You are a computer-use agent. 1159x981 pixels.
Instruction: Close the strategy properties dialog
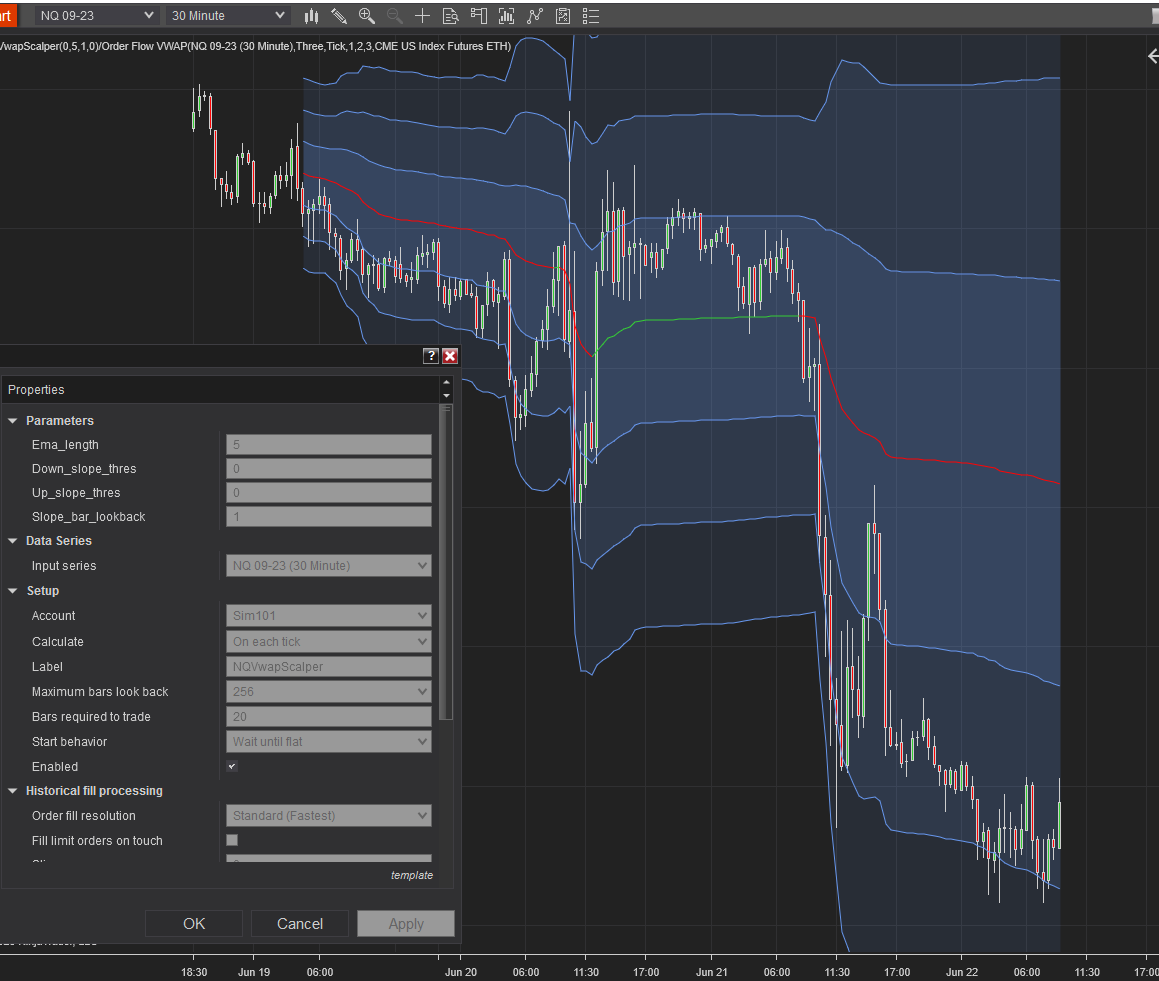pyautogui.click(x=449, y=356)
